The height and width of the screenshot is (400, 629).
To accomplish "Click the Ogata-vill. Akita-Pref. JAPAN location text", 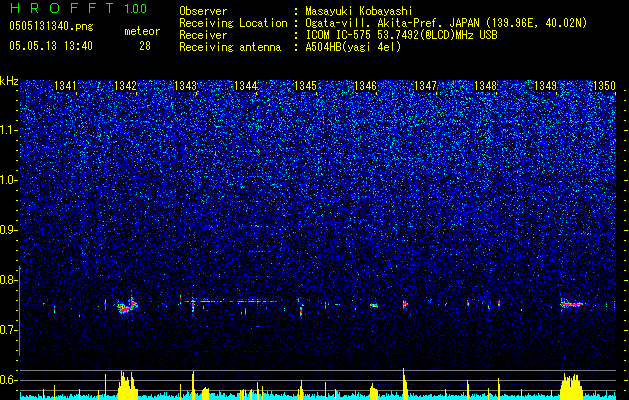I will tap(446, 23).
